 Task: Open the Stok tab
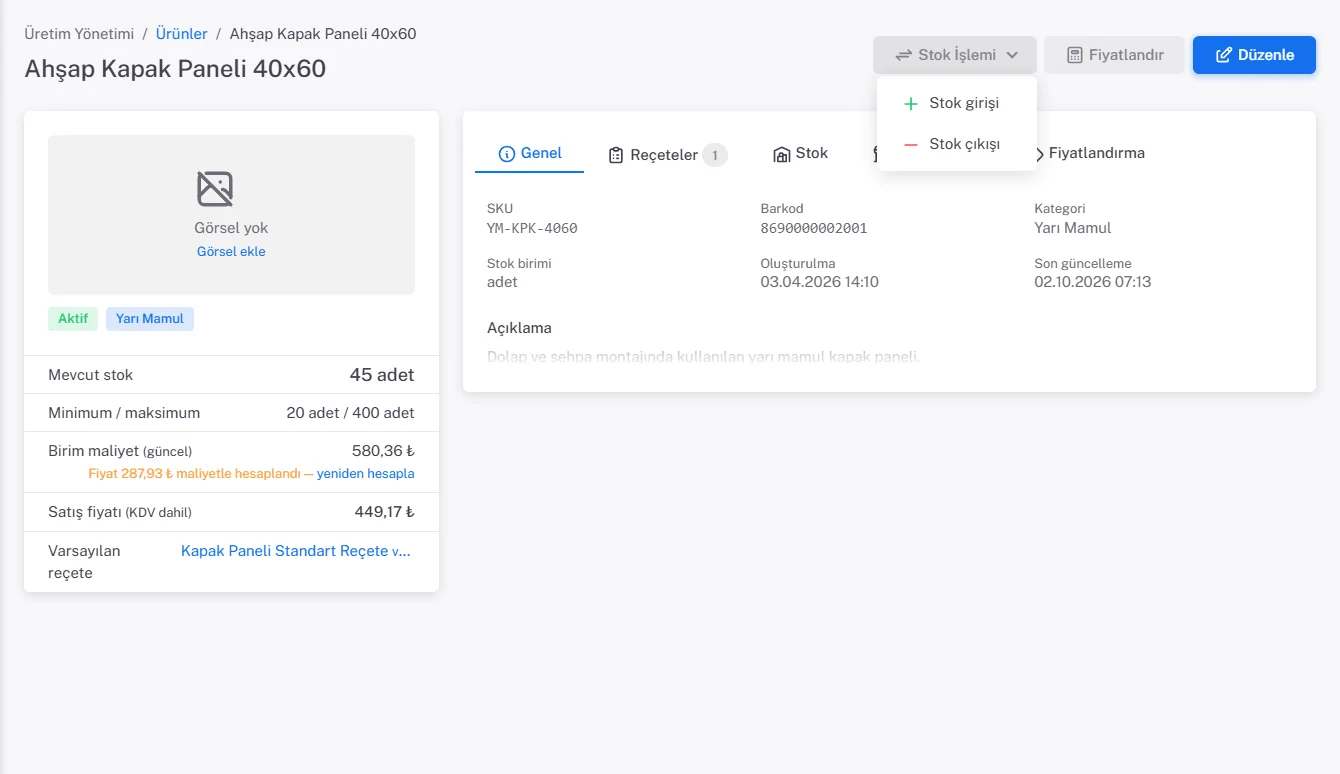(800, 153)
